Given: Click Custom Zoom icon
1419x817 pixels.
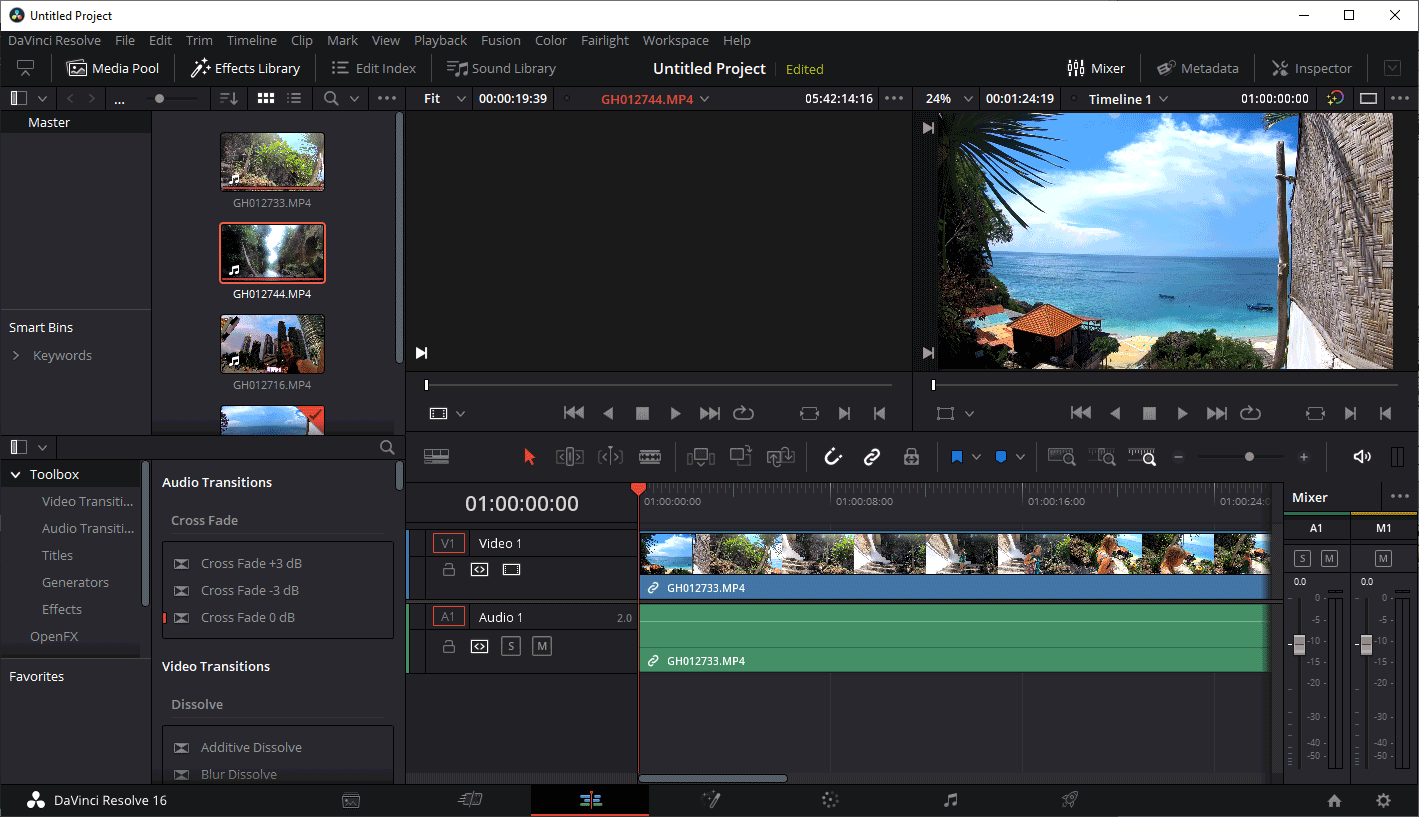Looking at the screenshot, I should pos(1142,457).
